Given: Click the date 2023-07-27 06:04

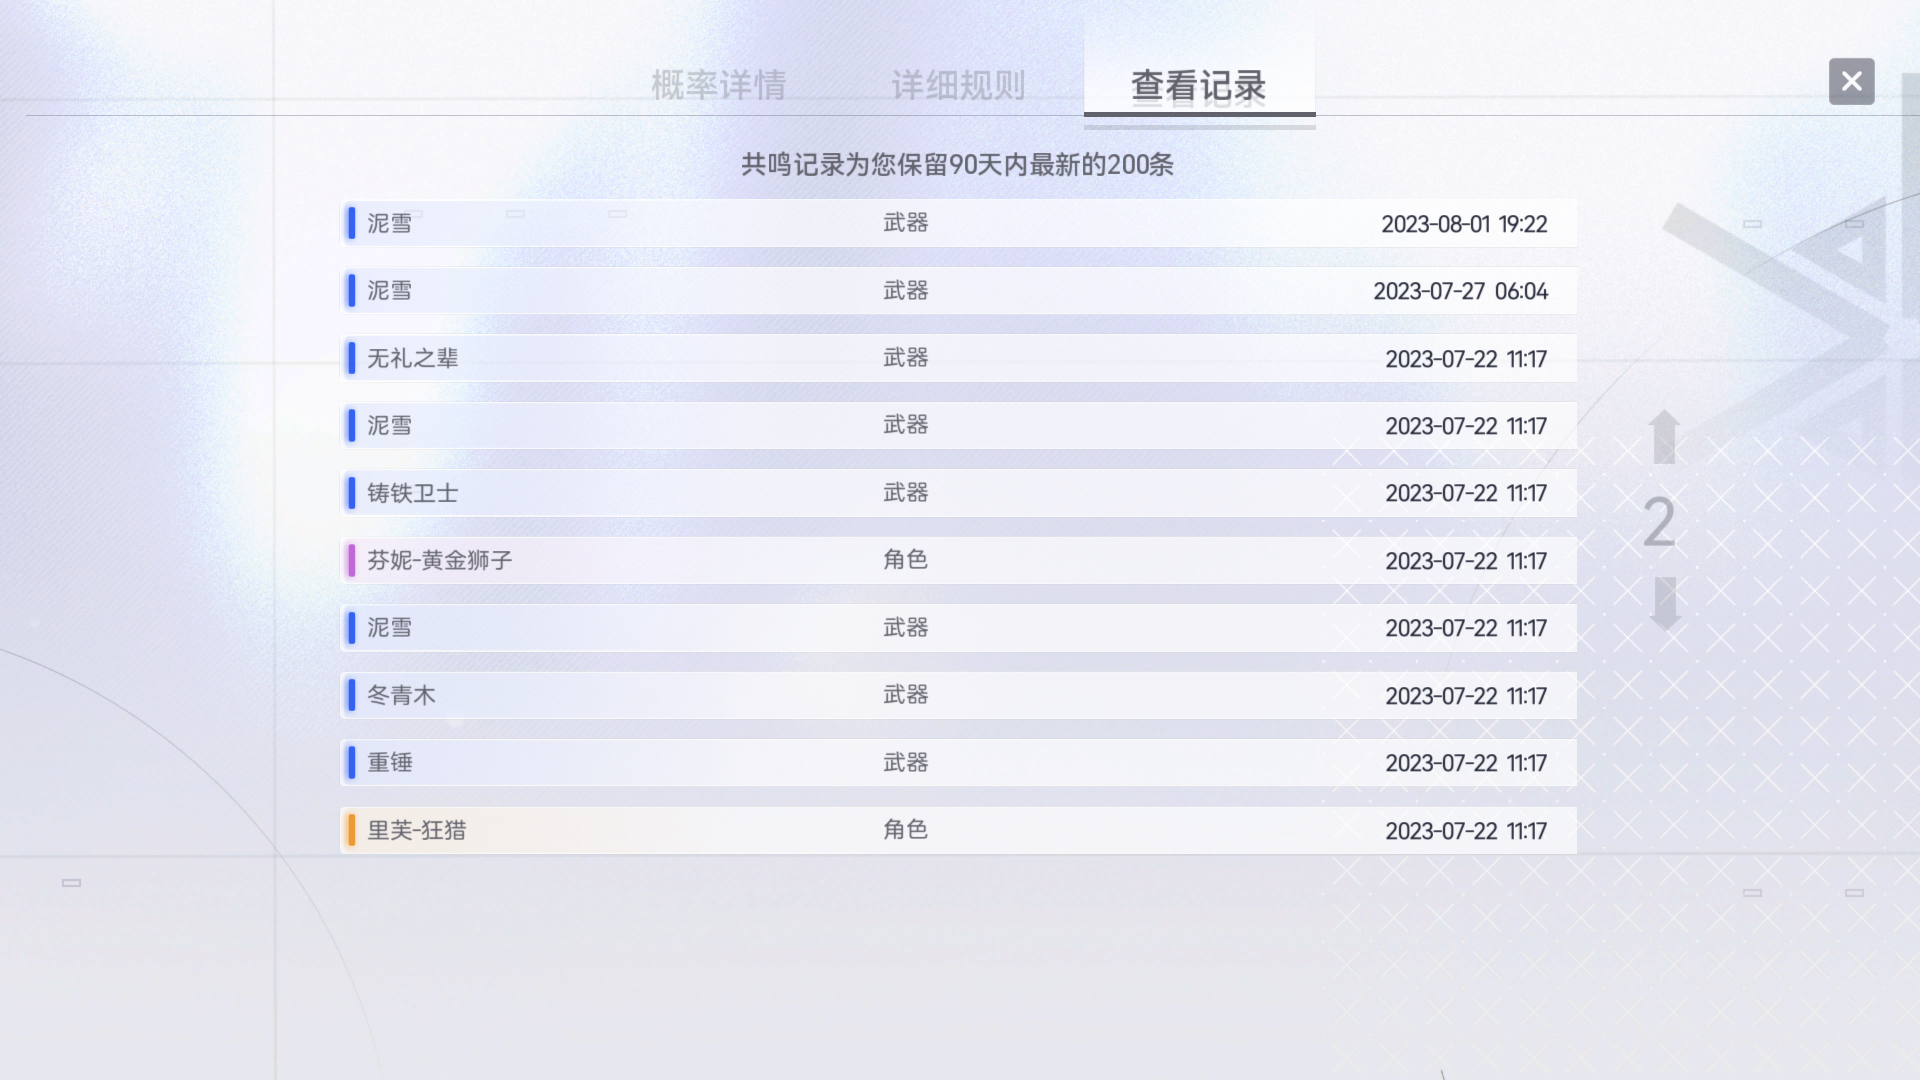Looking at the screenshot, I should tap(1460, 291).
